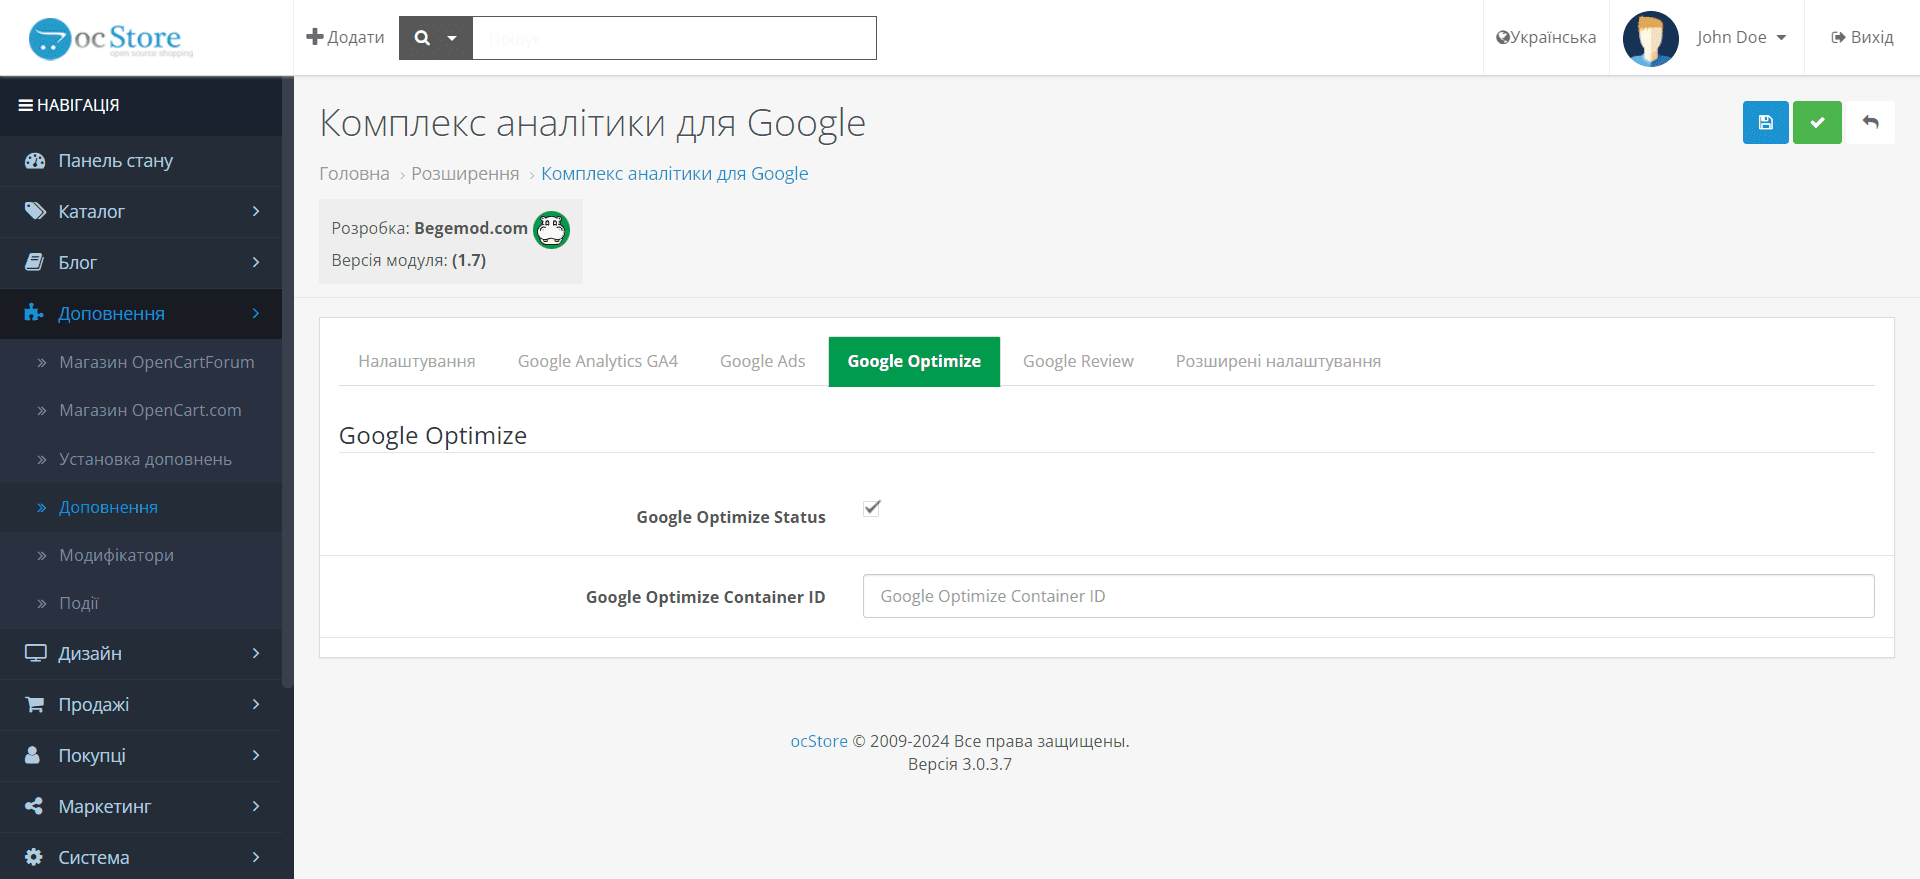Viewport: 1920px width, 879px height.
Task: Click the book icon beside Блог
Action: (34, 262)
